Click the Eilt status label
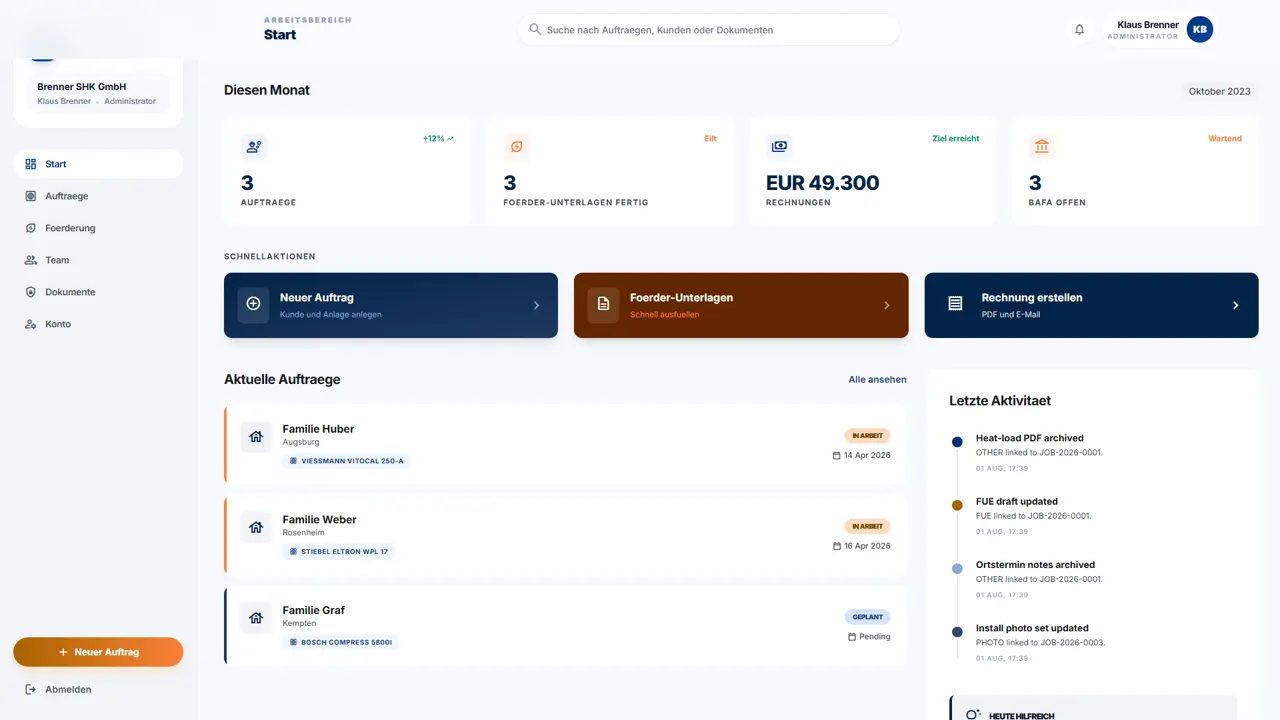Viewport: 1280px width, 720px height. click(x=710, y=139)
